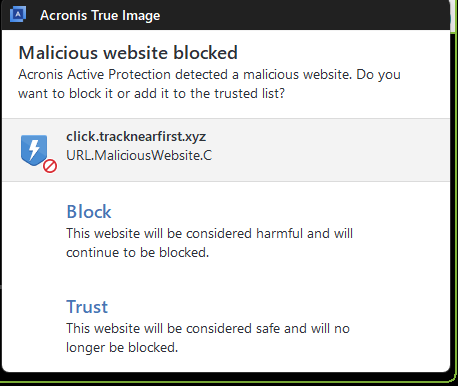
Task: Click the 'longer be blocked' line under Trust
Action: [x=122, y=347]
